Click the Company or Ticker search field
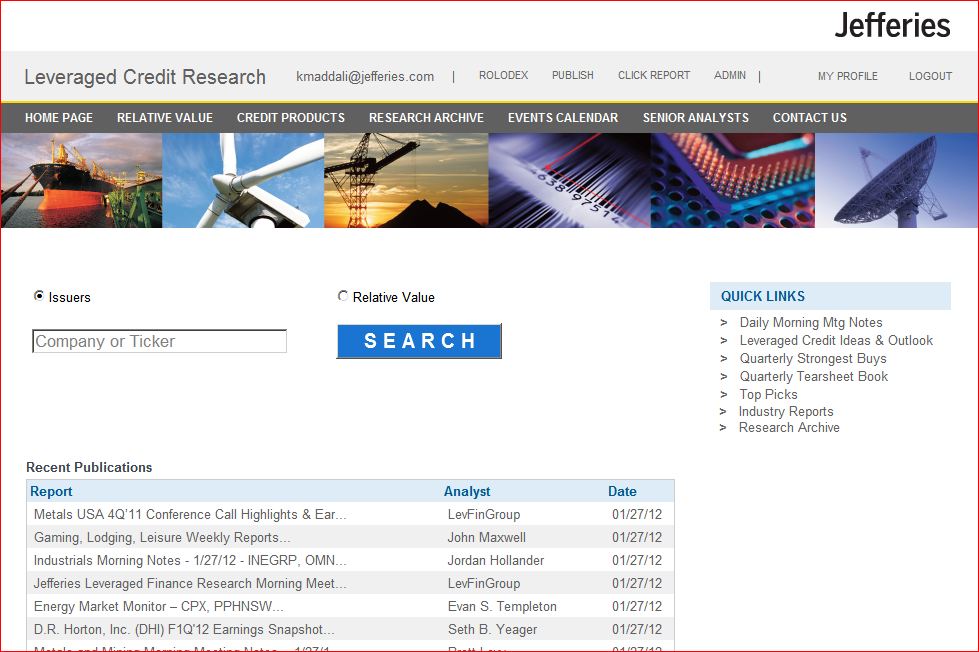This screenshot has width=979, height=652. tap(159, 341)
